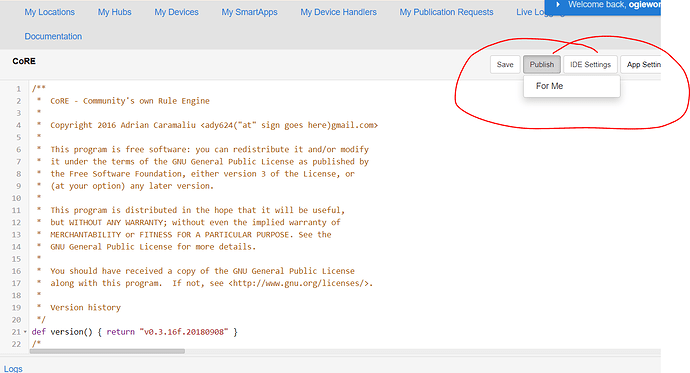Open App Settings
Screen dimensions: 690x373
(642, 65)
